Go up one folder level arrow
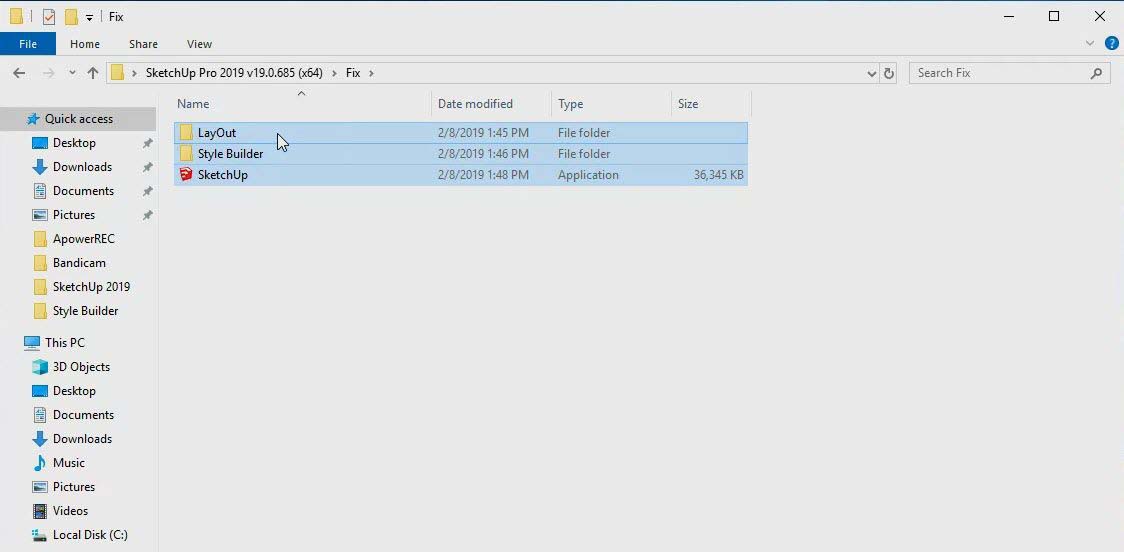 click(93, 73)
